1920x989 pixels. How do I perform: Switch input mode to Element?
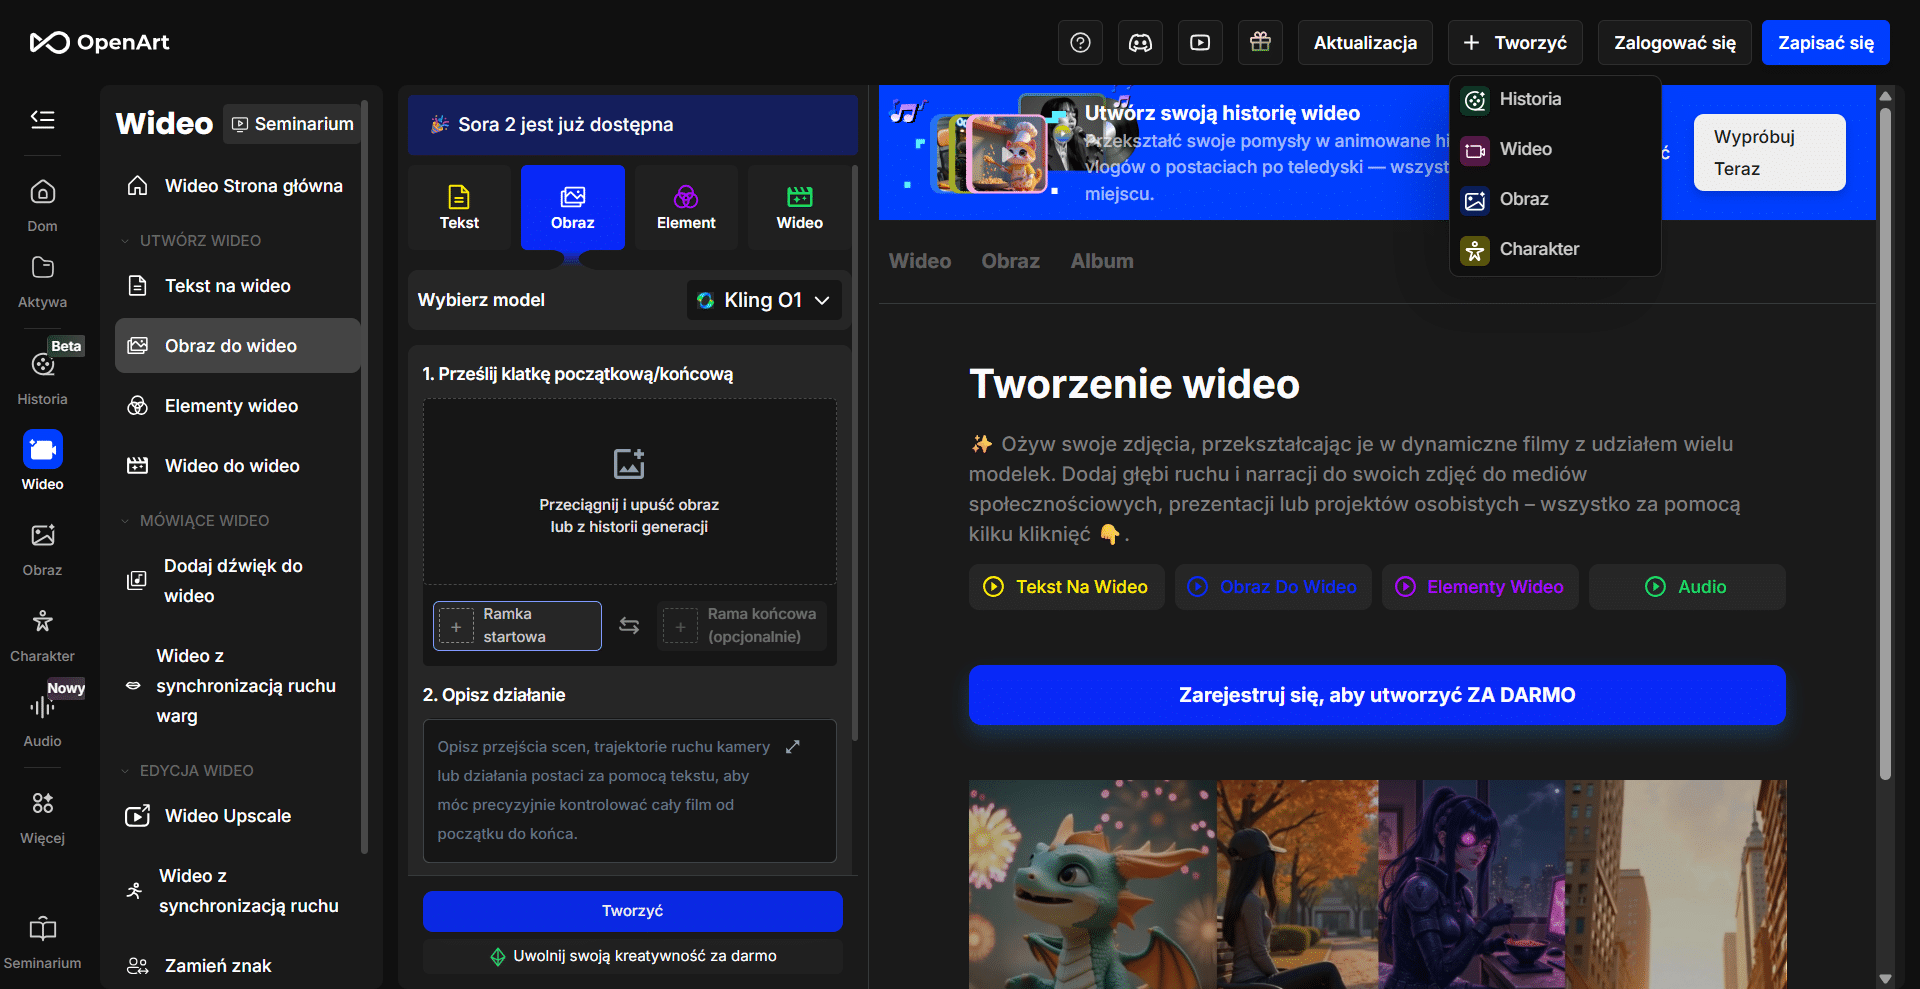pos(686,207)
